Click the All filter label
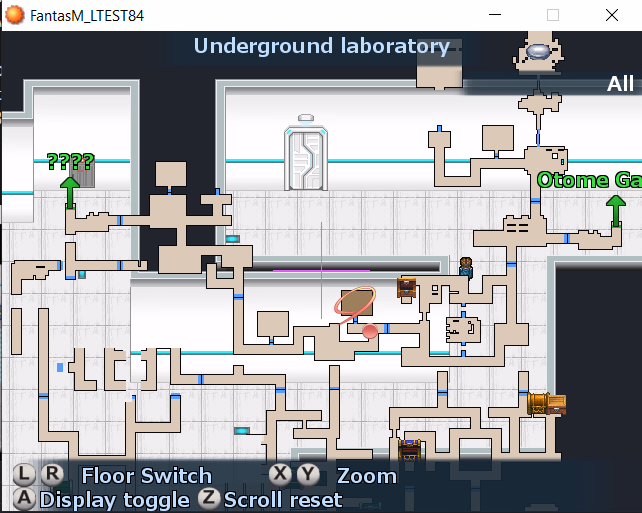Viewport: 642px width, 513px height. (x=620, y=84)
